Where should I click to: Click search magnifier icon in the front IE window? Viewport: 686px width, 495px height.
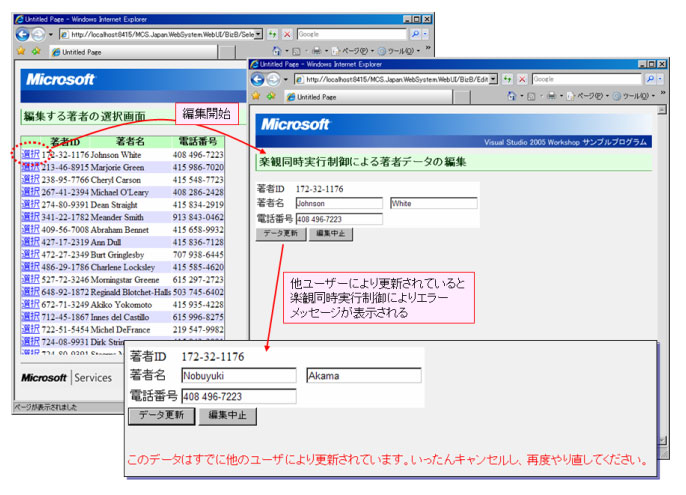click(650, 79)
